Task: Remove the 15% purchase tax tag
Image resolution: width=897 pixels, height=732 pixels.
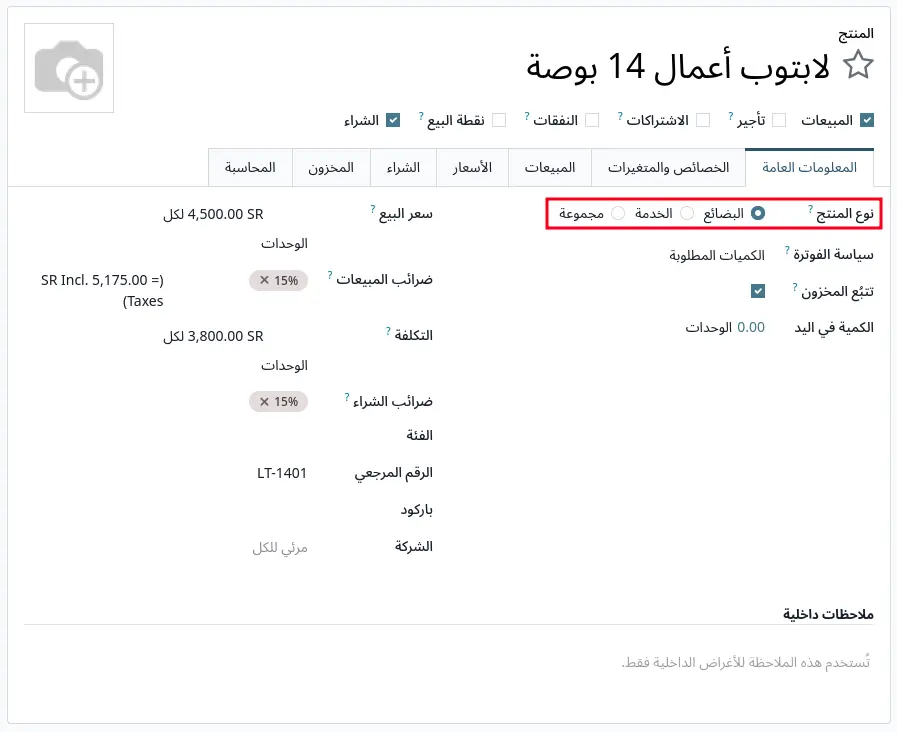Action: (x=264, y=402)
